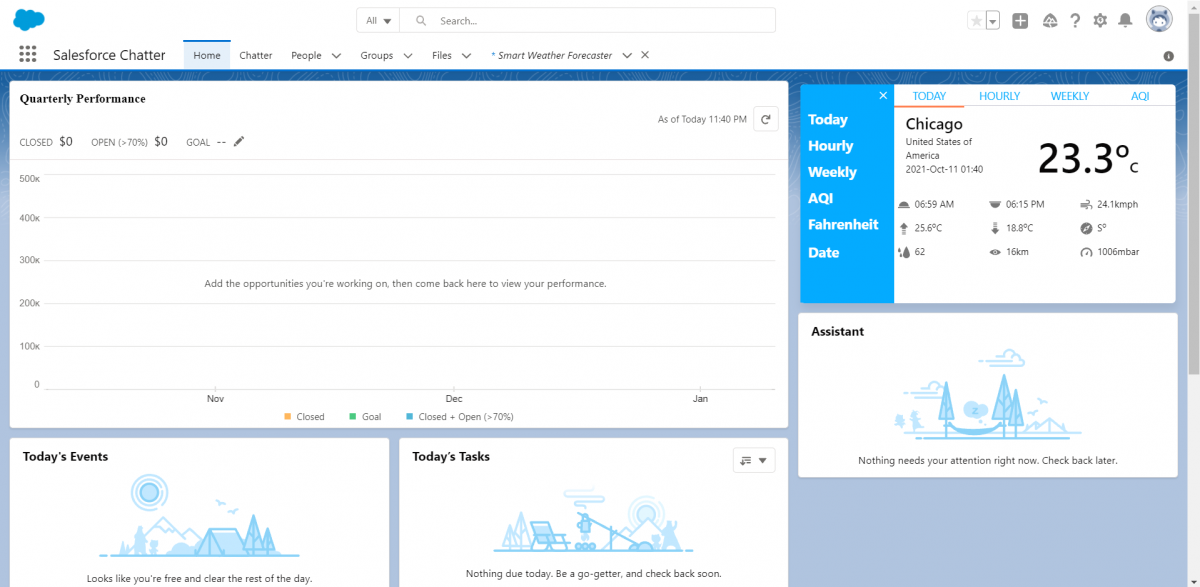Screen dimensions: 1200x587
Task: Click the sunrise icon beside 06:59 AM
Action: click(x=904, y=204)
